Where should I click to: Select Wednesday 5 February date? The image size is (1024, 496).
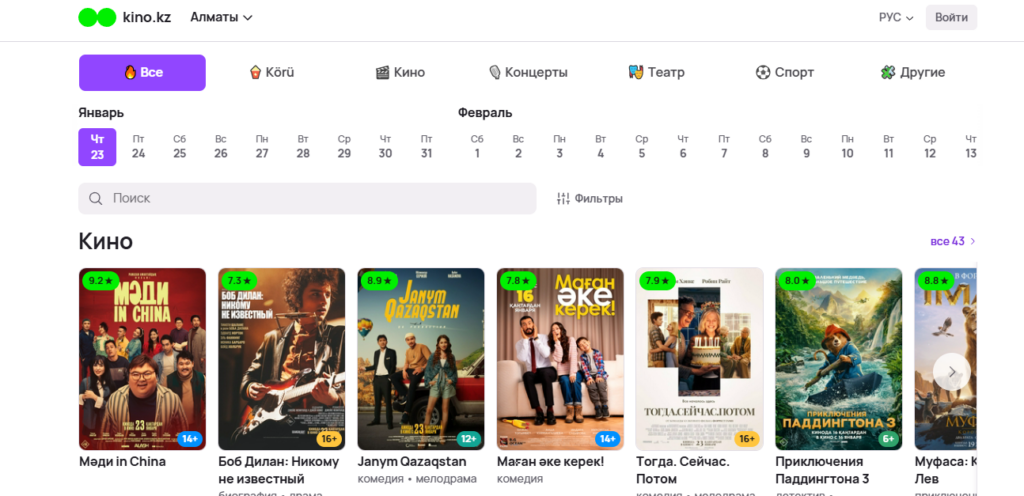pyautogui.click(x=641, y=147)
